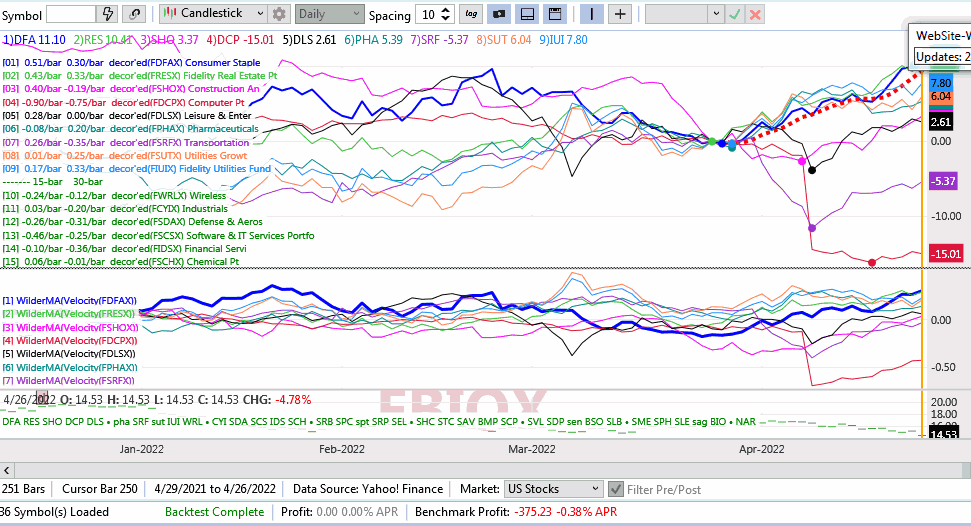Click the chain link icon beside Symbol

click(x=134, y=14)
